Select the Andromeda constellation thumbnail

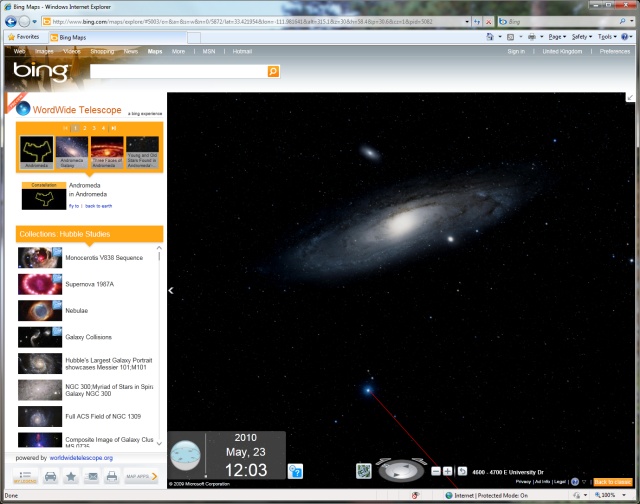click(x=37, y=152)
